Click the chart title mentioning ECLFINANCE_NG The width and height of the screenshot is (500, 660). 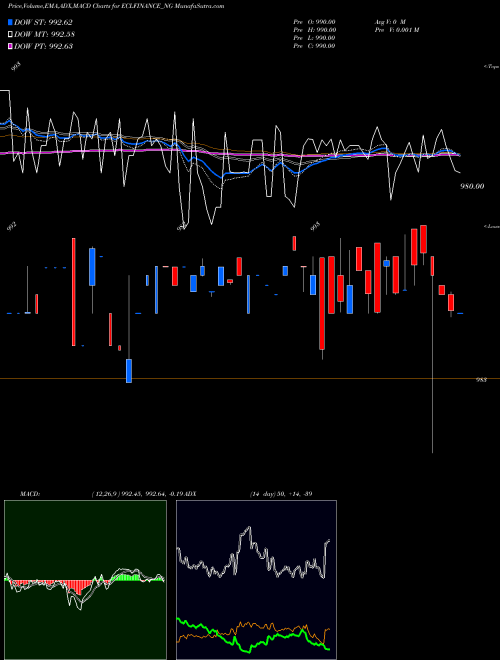click(116, 6)
